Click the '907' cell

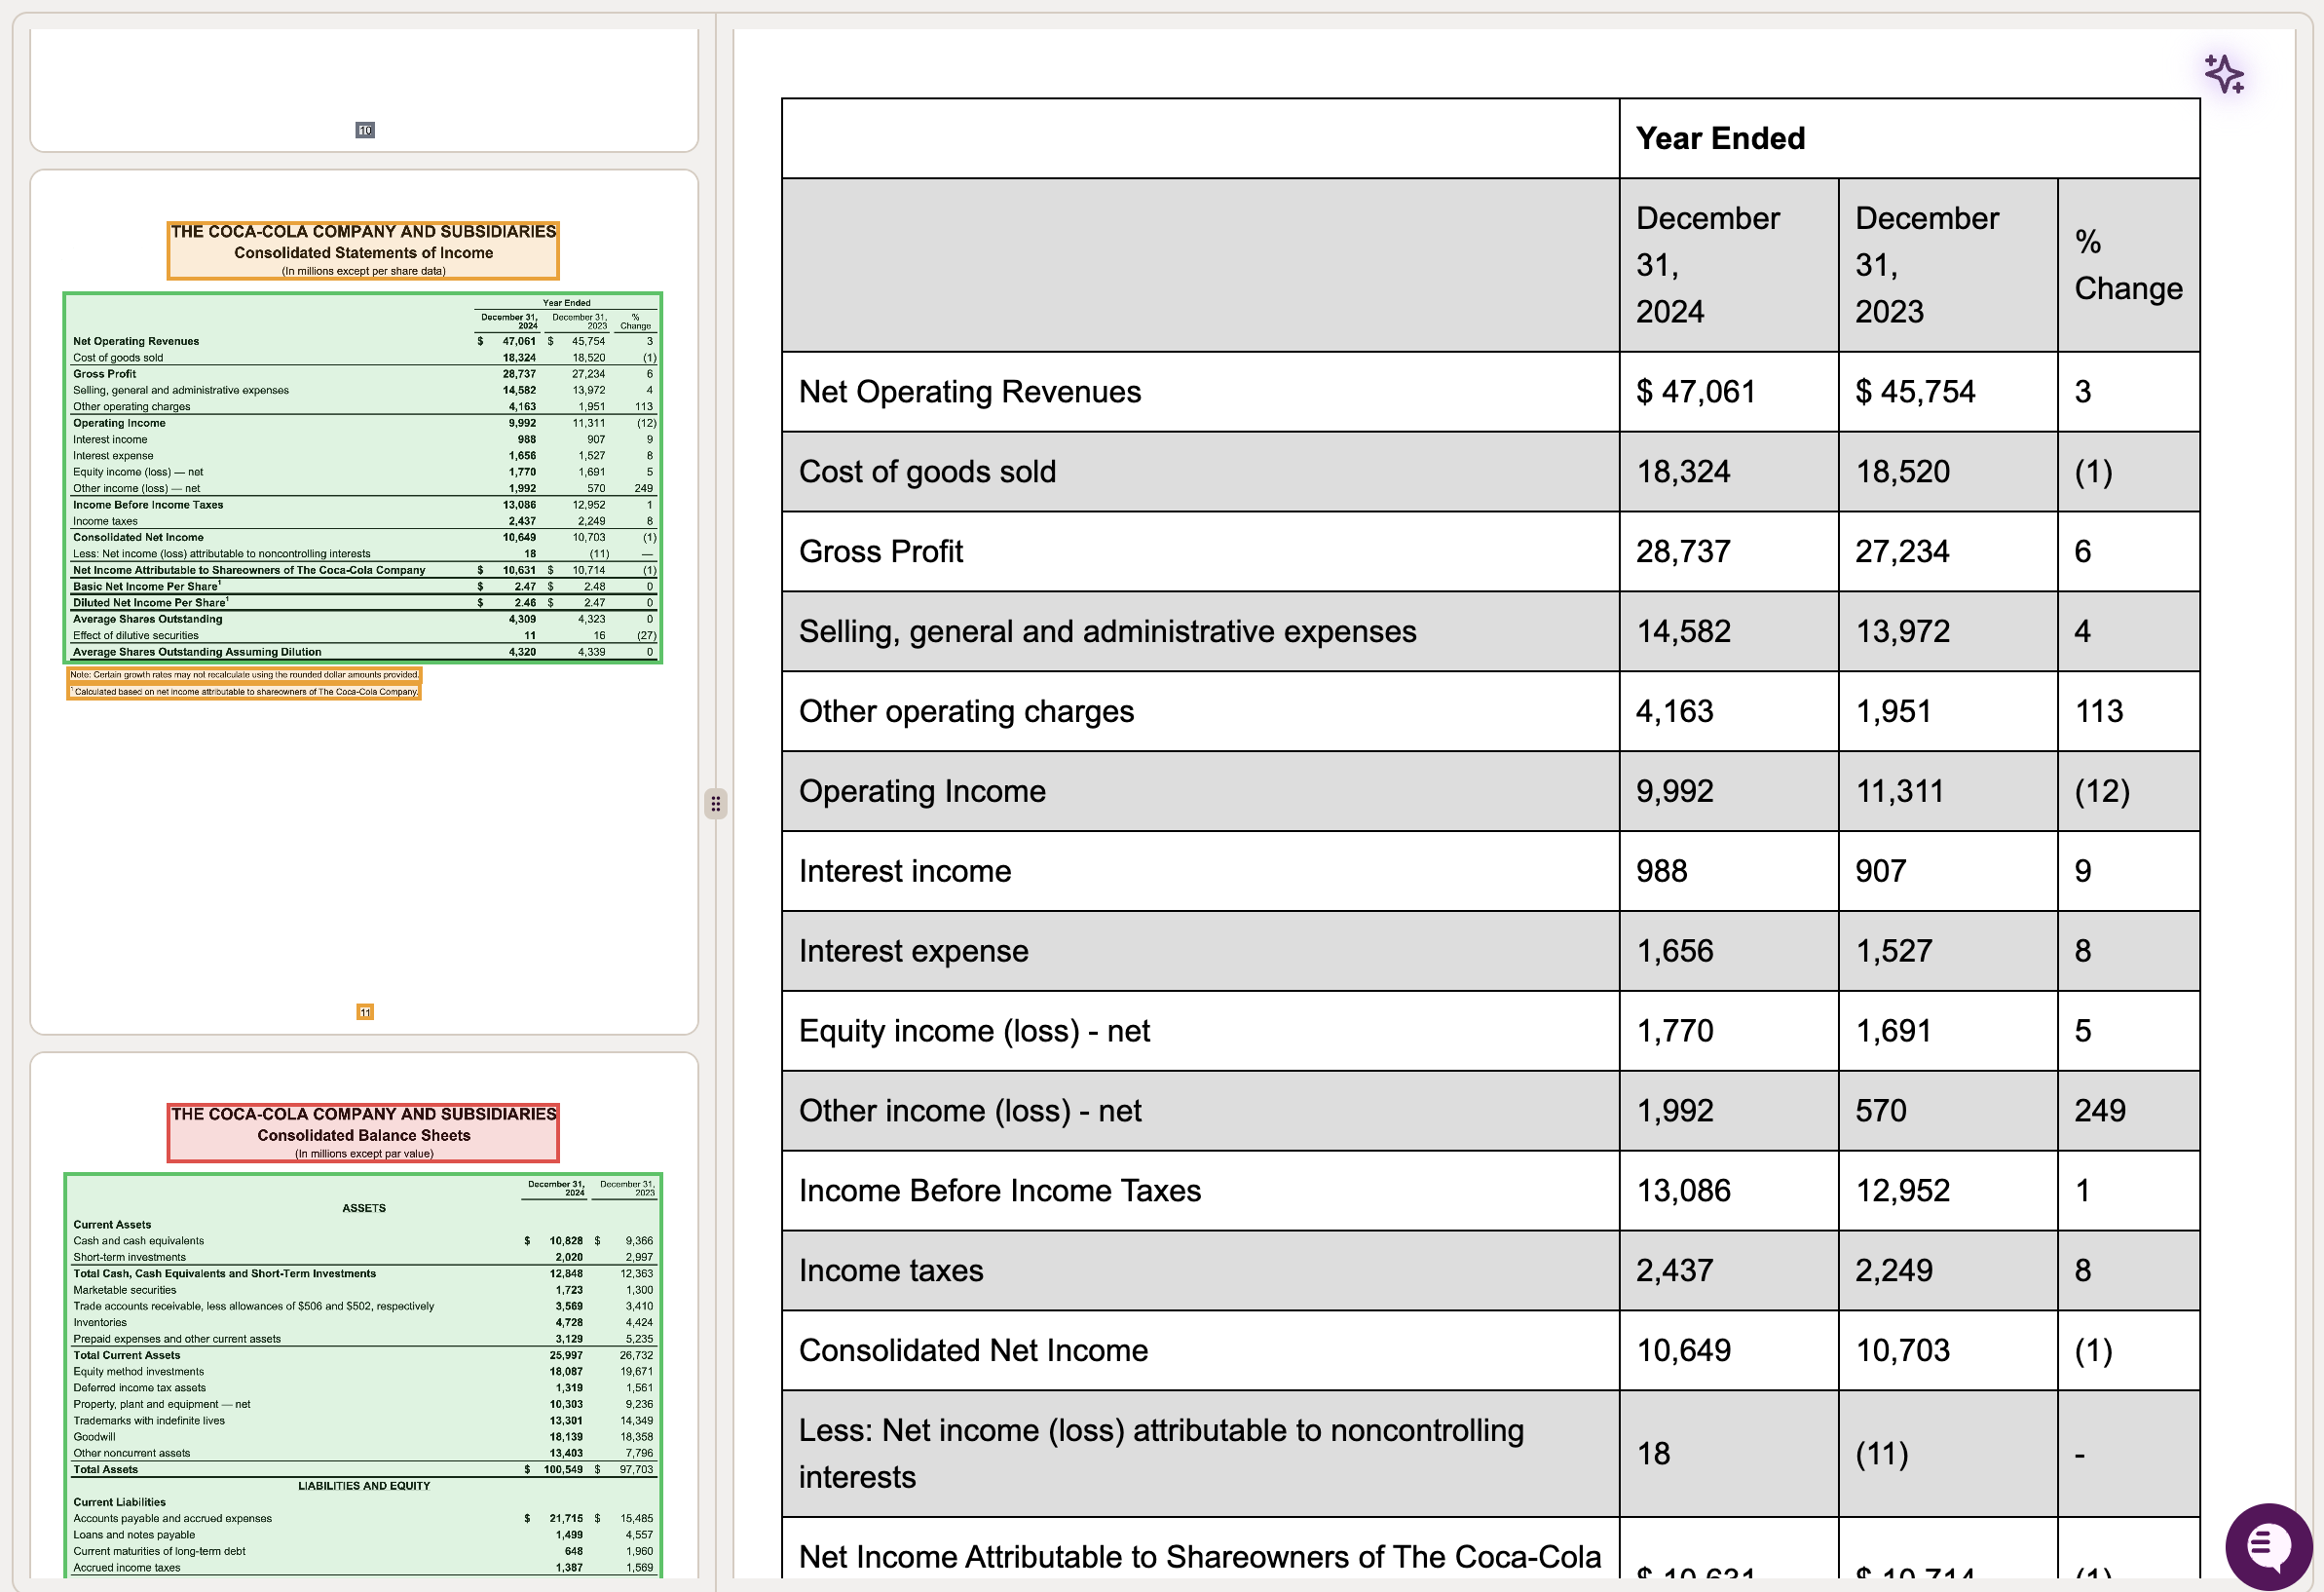(1947, 872)
